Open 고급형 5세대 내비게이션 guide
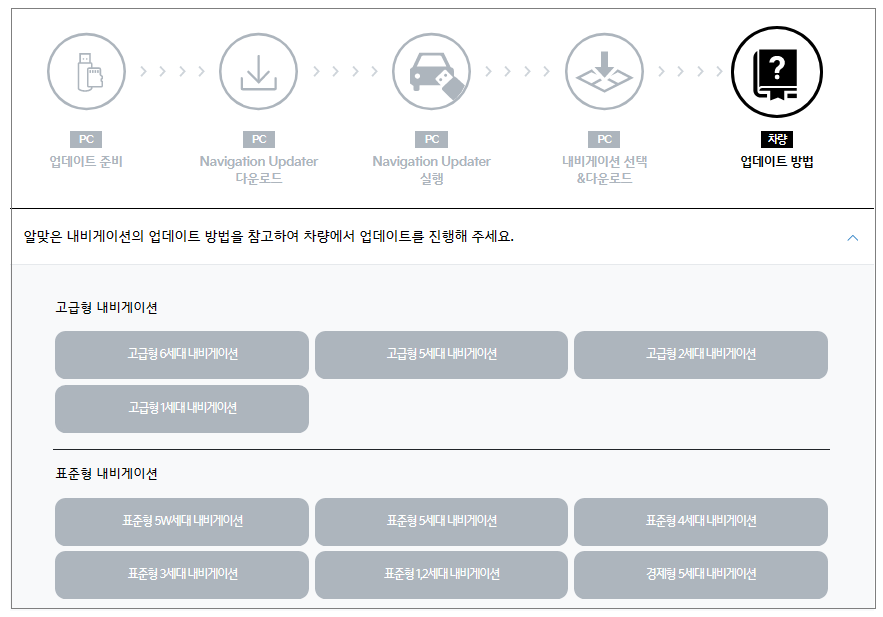The image size is (883, 617). 442,355
